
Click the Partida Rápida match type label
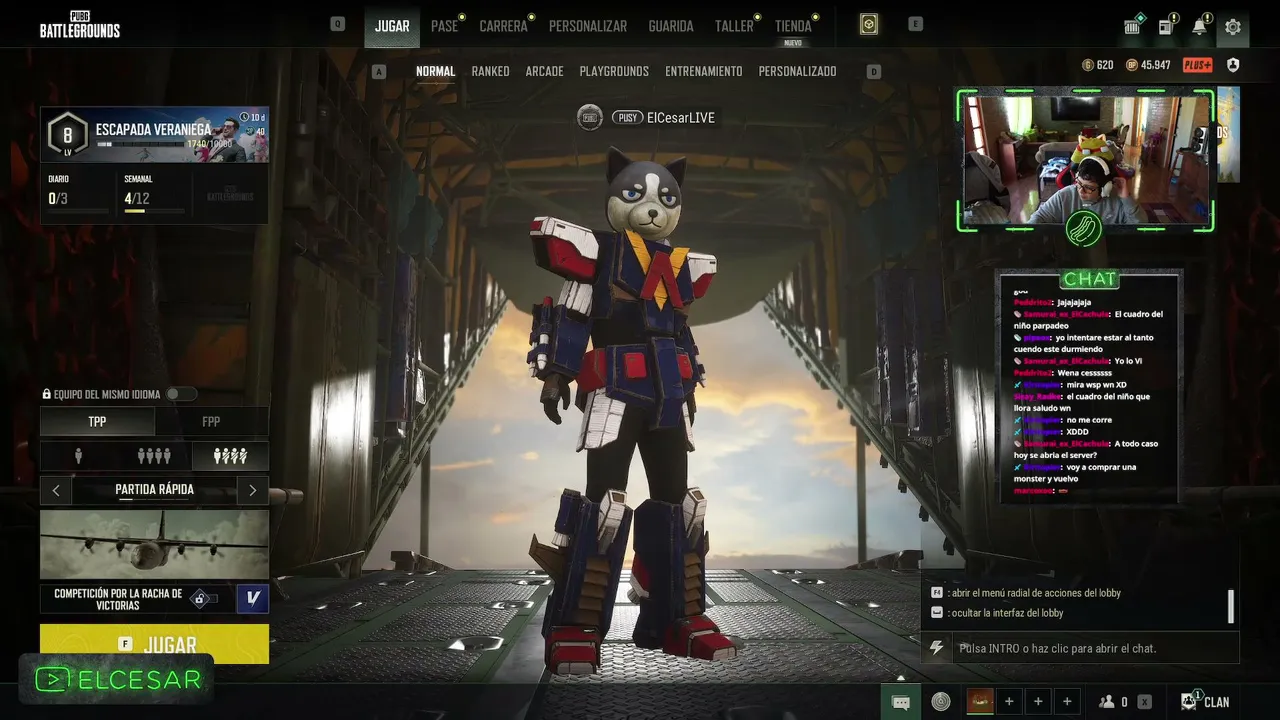pos(154,490)
